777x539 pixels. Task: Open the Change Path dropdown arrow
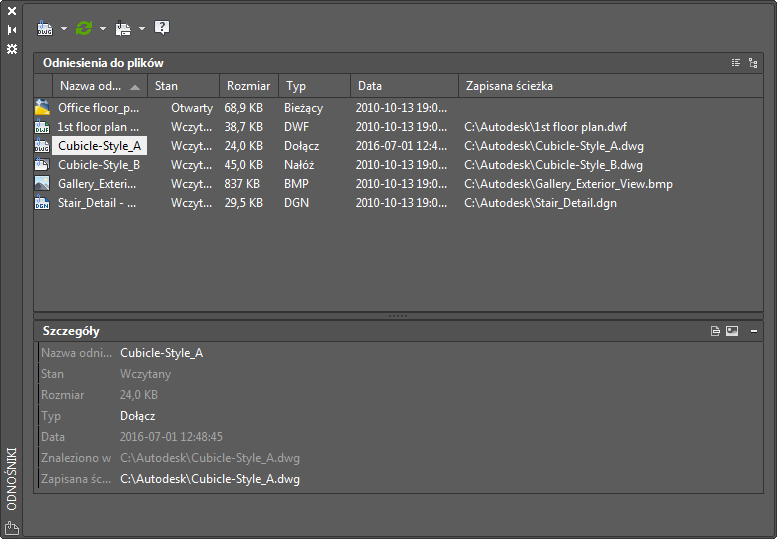coord(141,28)
